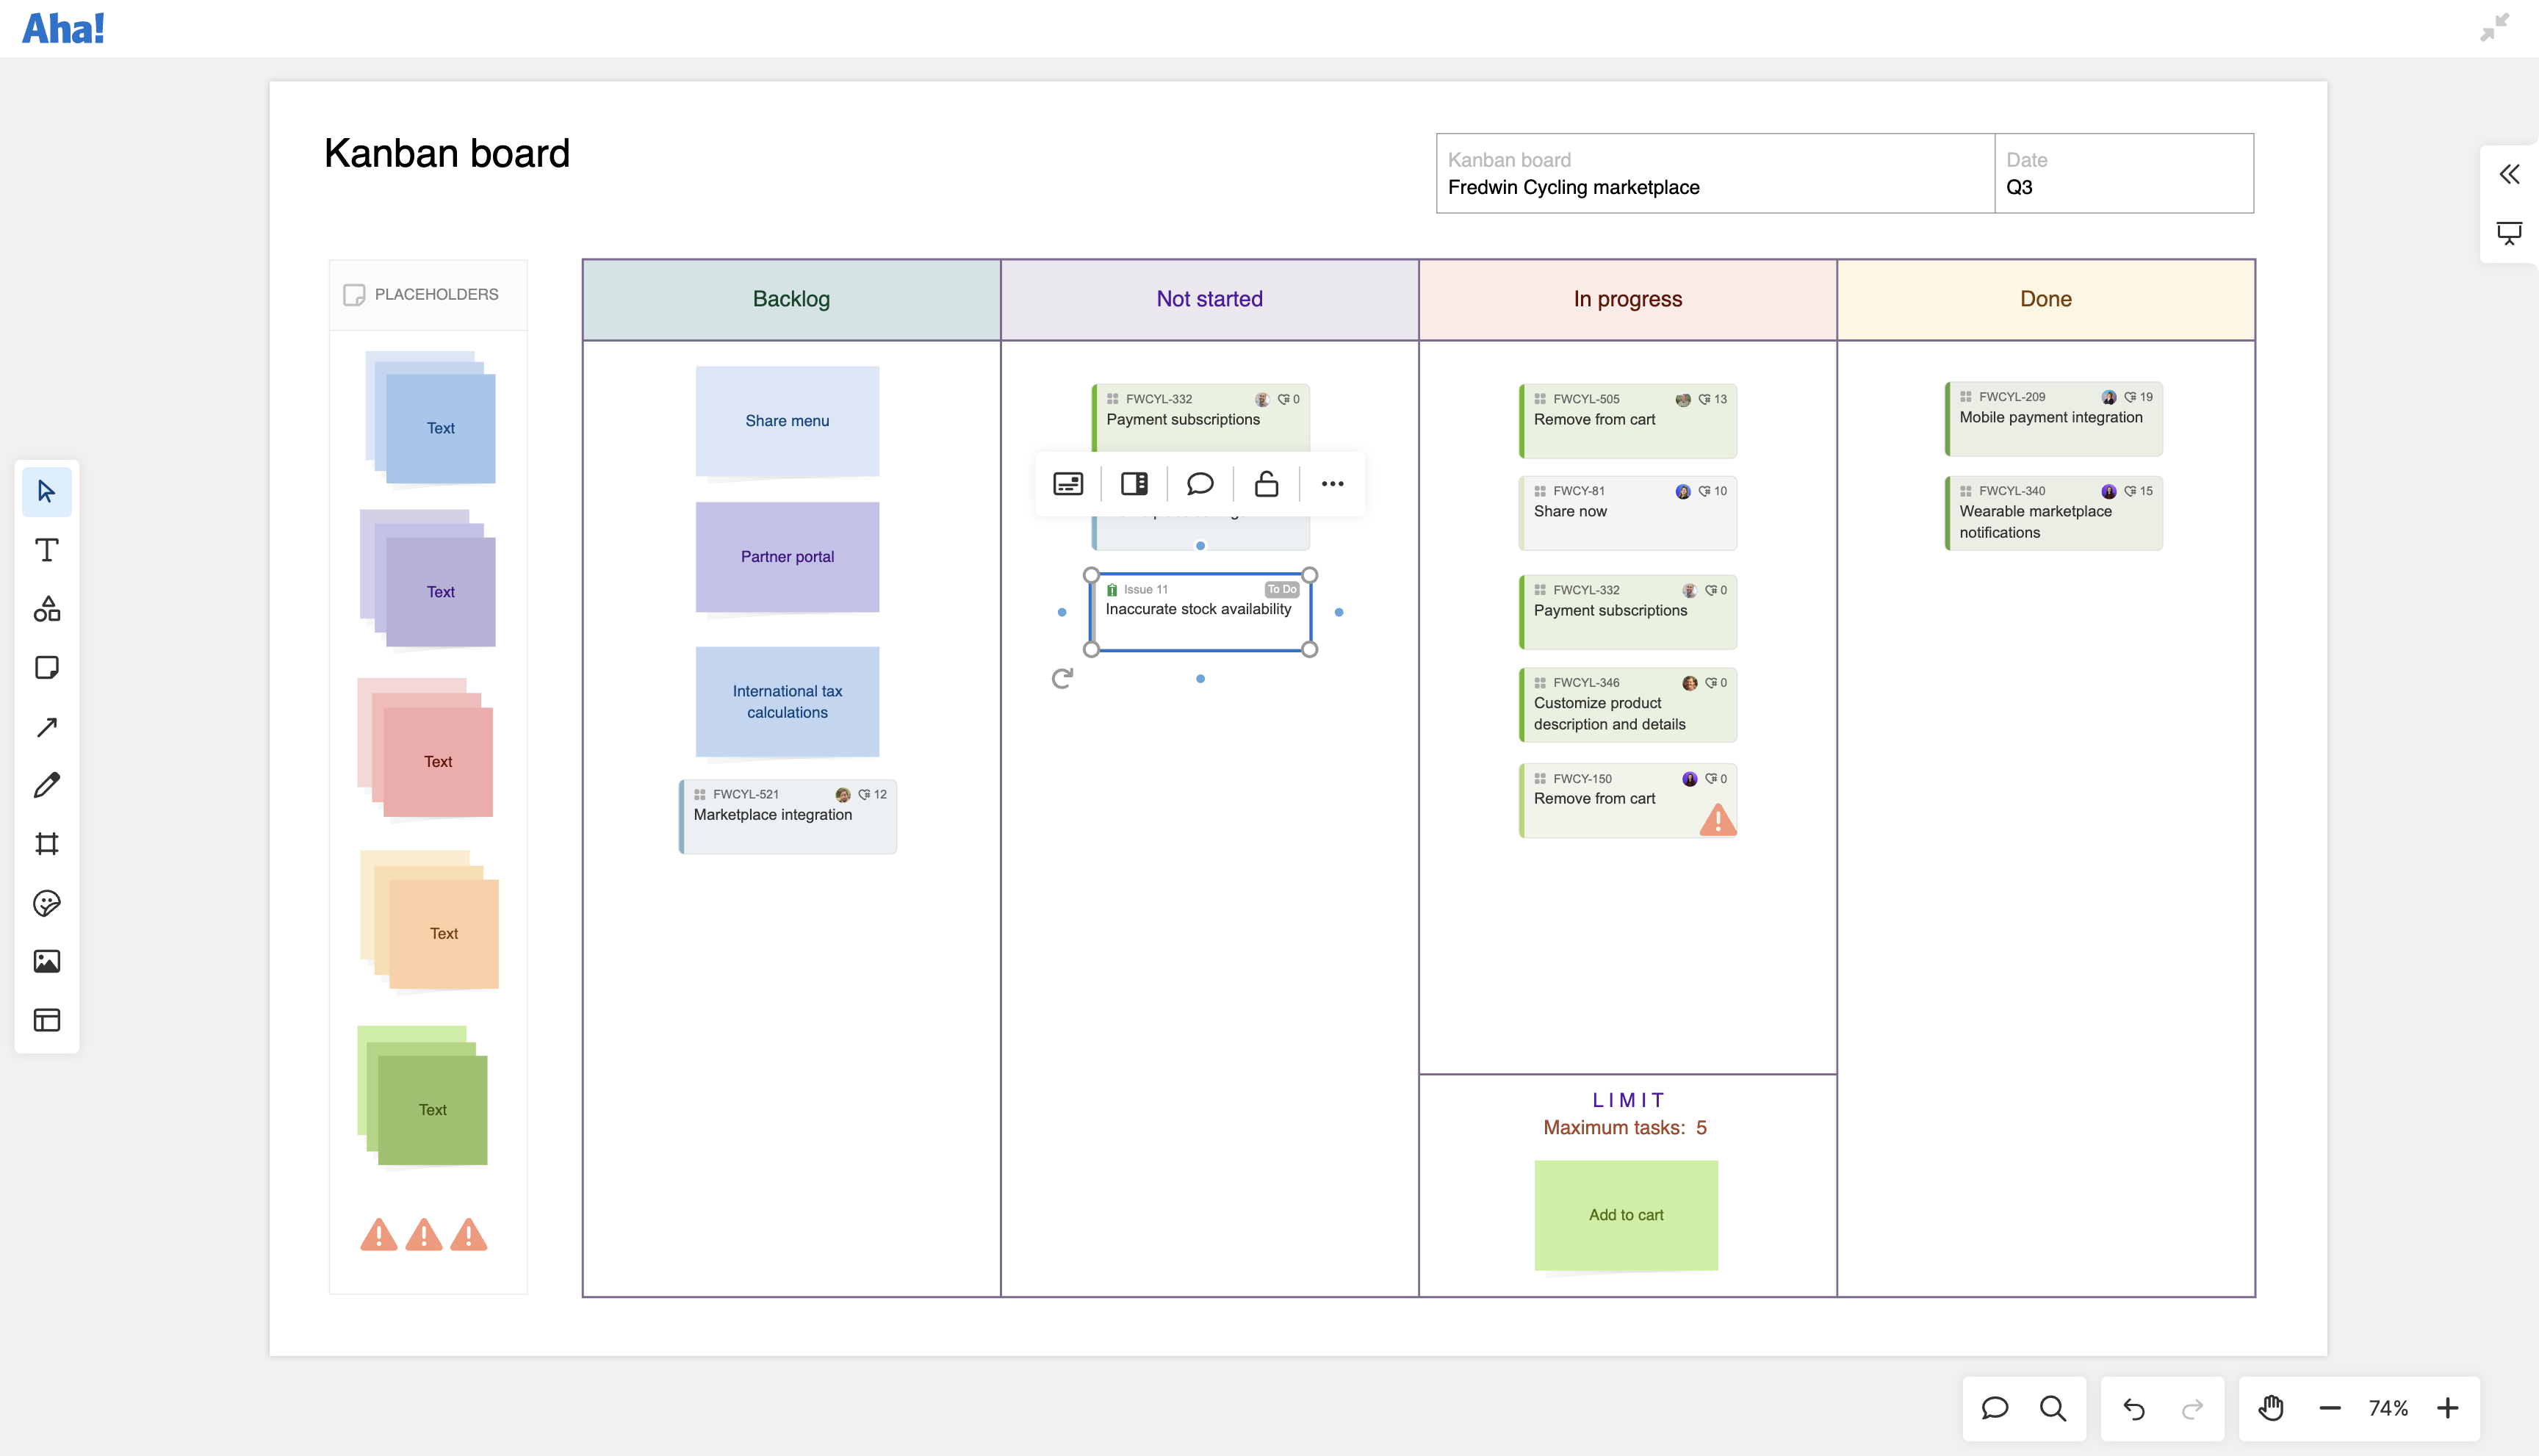The width and height of the screenshot is (2539, 1456).
Task: Open the sticker tool
Action: click(x=46, y=903)
